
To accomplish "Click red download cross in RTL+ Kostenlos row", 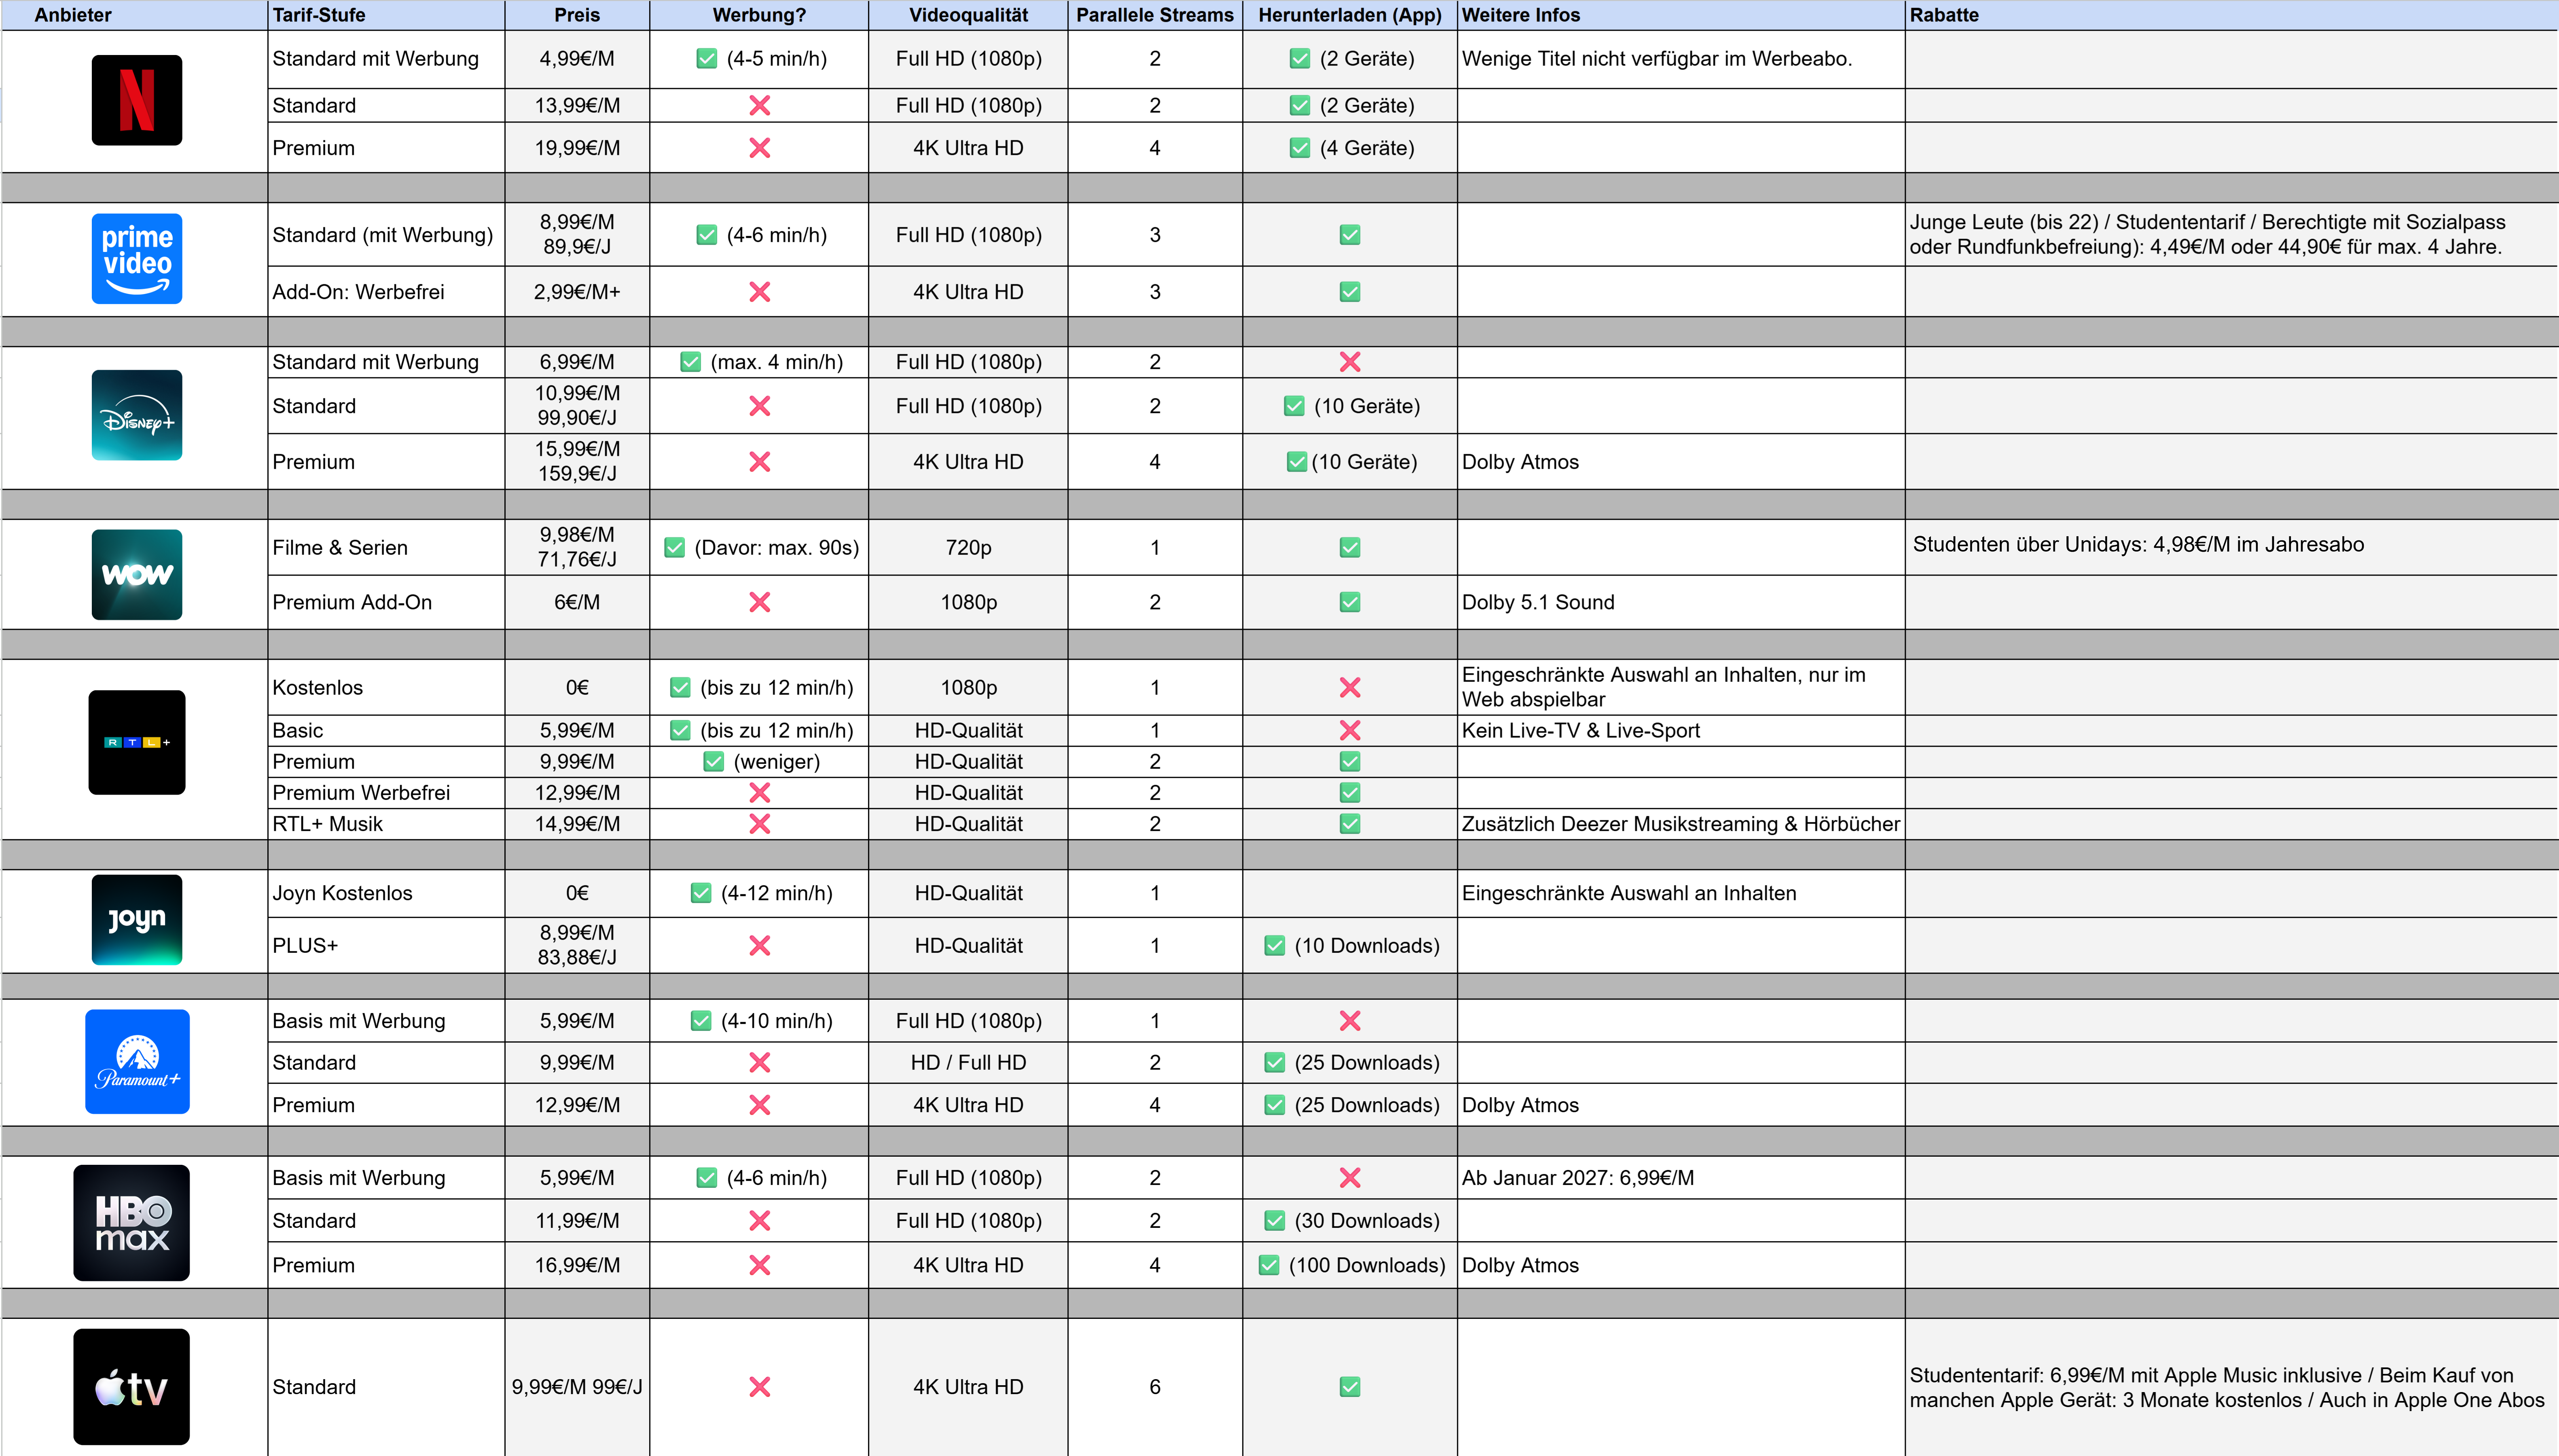I will point(1350,688).
